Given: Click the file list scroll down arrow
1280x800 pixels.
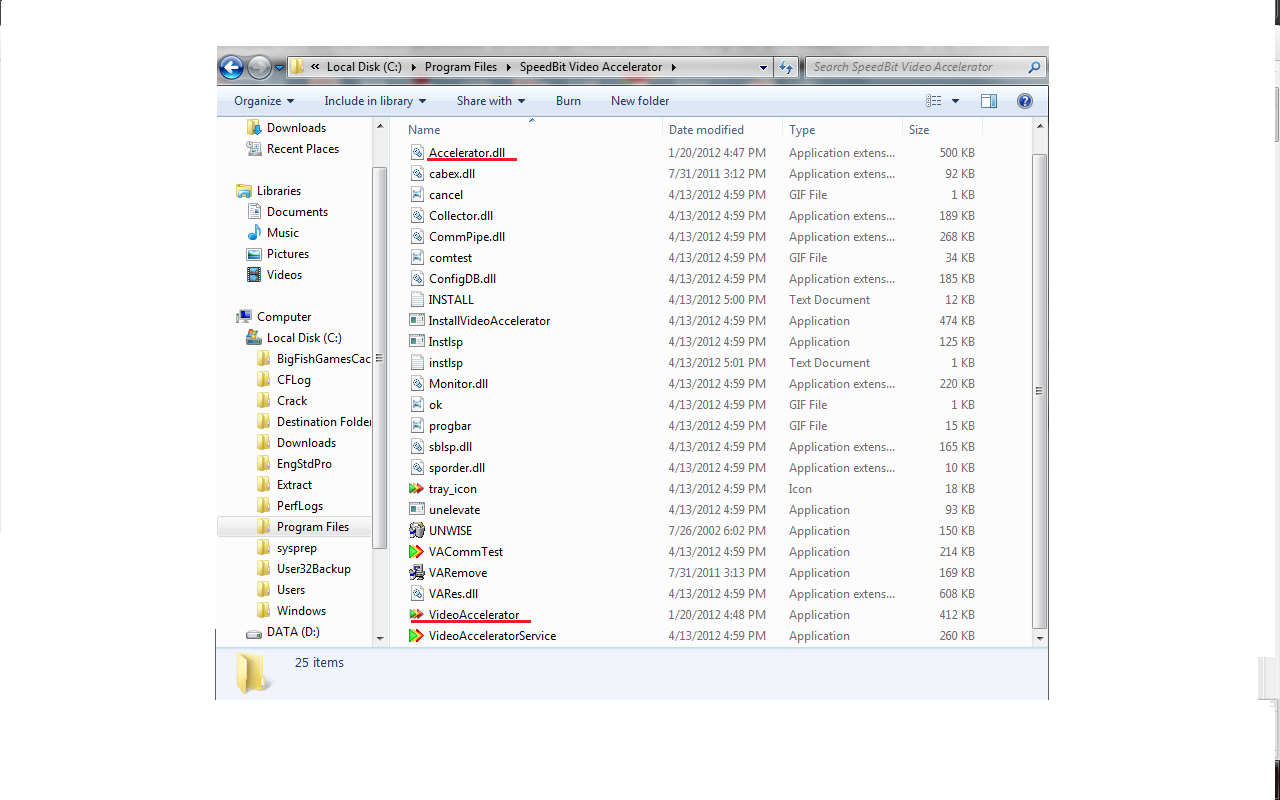Looking at the screenshot, I should [x=1040, y=637].
